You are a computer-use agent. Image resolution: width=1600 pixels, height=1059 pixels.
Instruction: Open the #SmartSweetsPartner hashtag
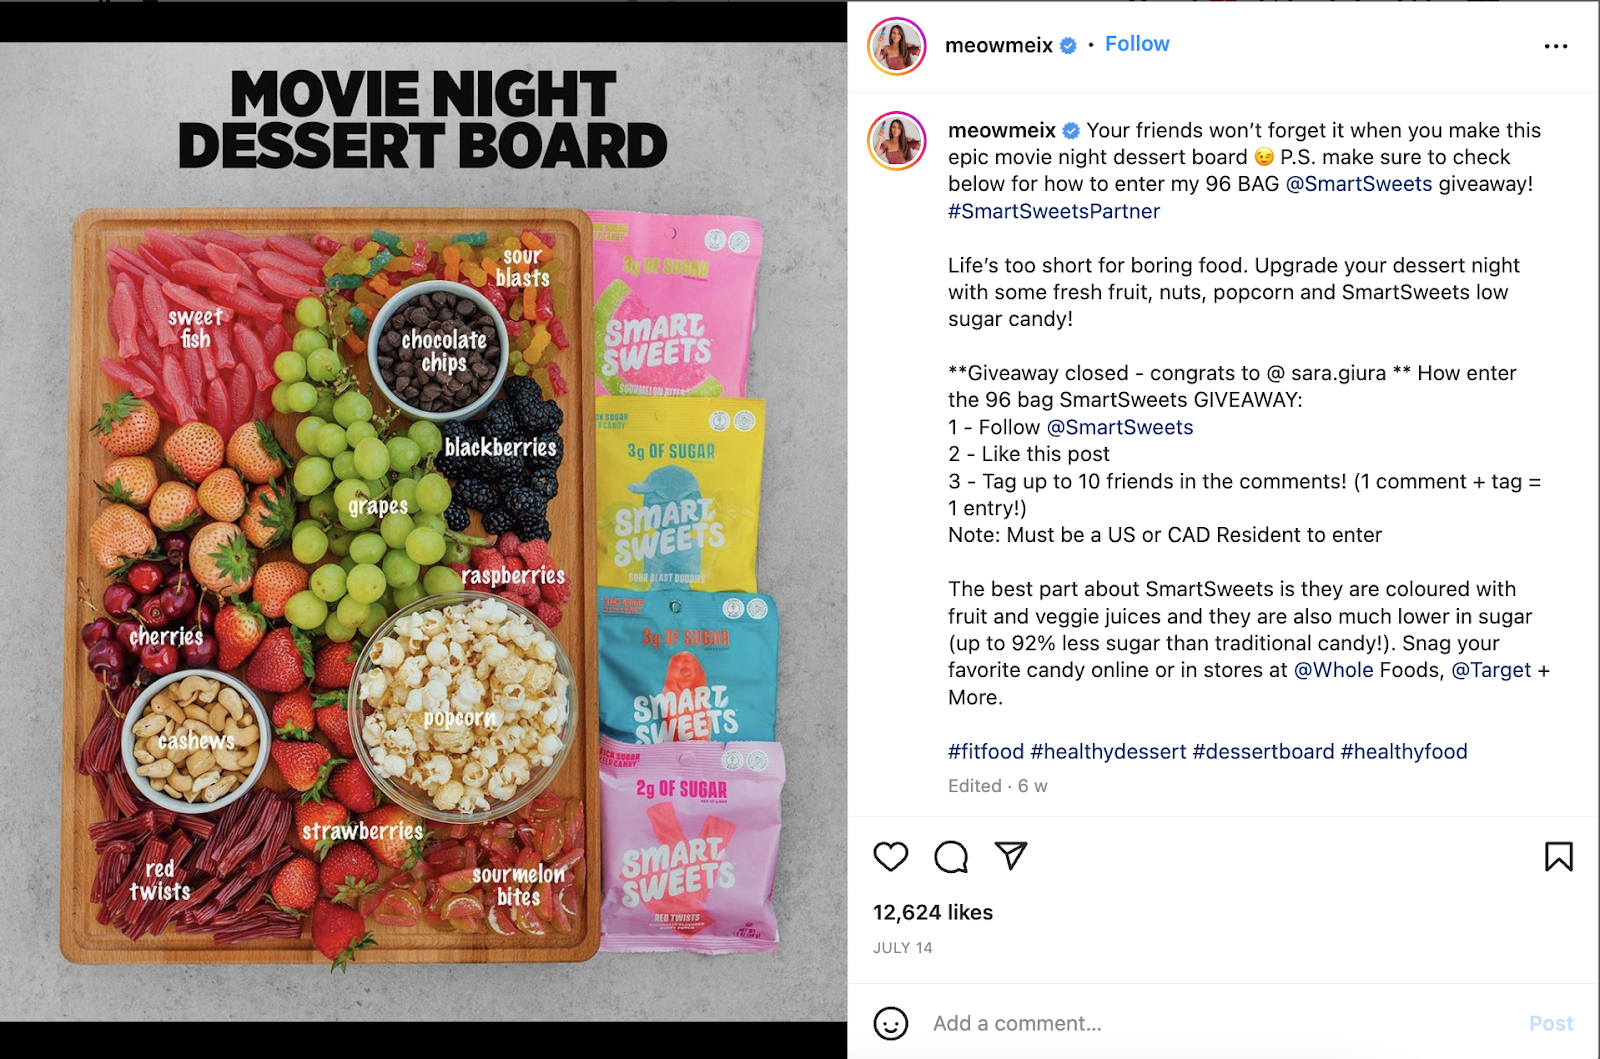click(1054, 211)
